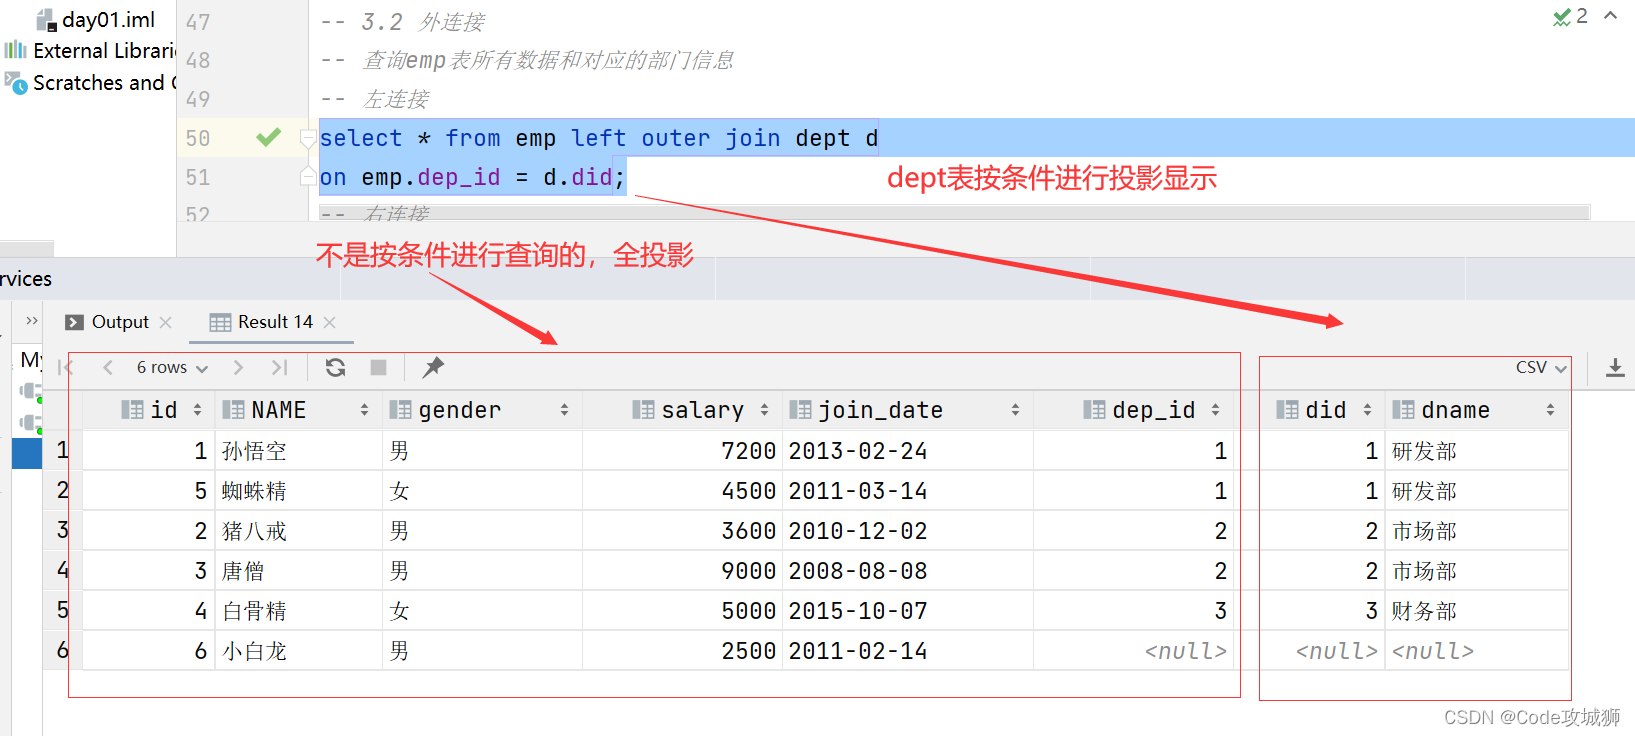The width and height of the screenshot is (1635, 736).
Task: Open the 6 rows page size dropdown
Action: pyautogui.click(x=172, y=368)
